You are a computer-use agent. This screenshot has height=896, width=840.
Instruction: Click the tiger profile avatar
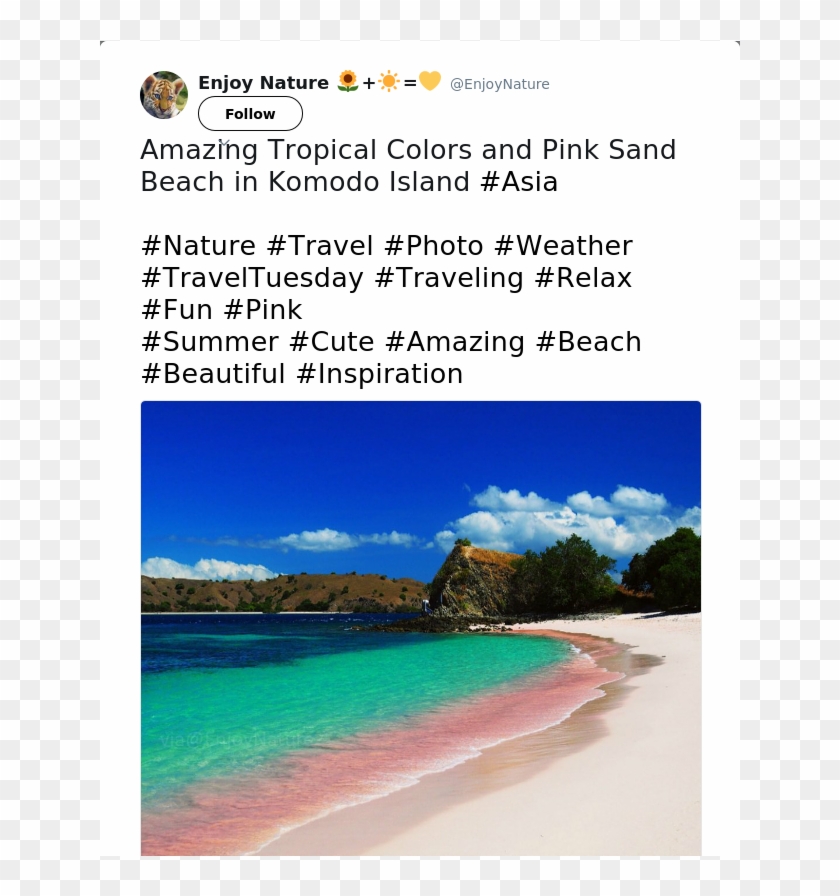164,94
